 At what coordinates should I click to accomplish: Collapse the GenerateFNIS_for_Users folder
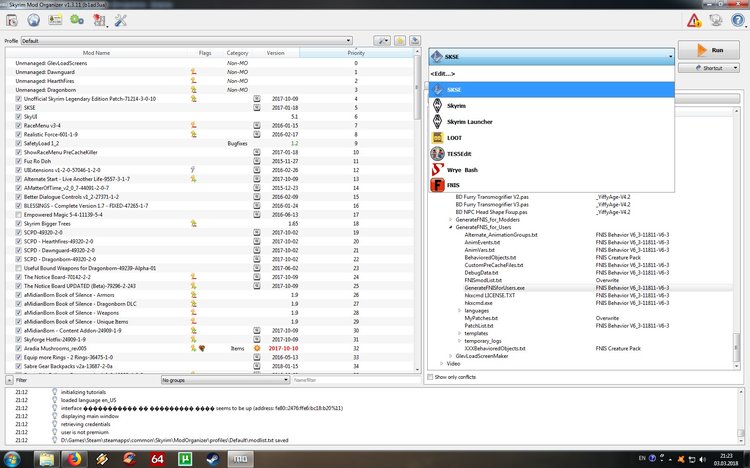(x=451, y=227)
